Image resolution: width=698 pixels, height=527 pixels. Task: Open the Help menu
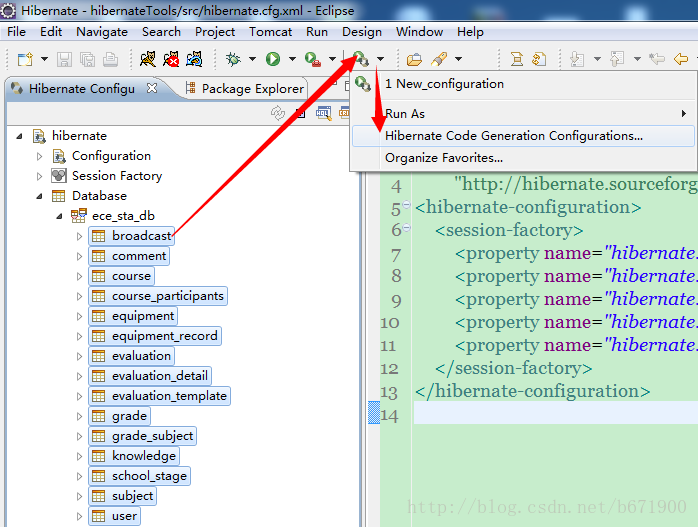click(x=470, y=32)
